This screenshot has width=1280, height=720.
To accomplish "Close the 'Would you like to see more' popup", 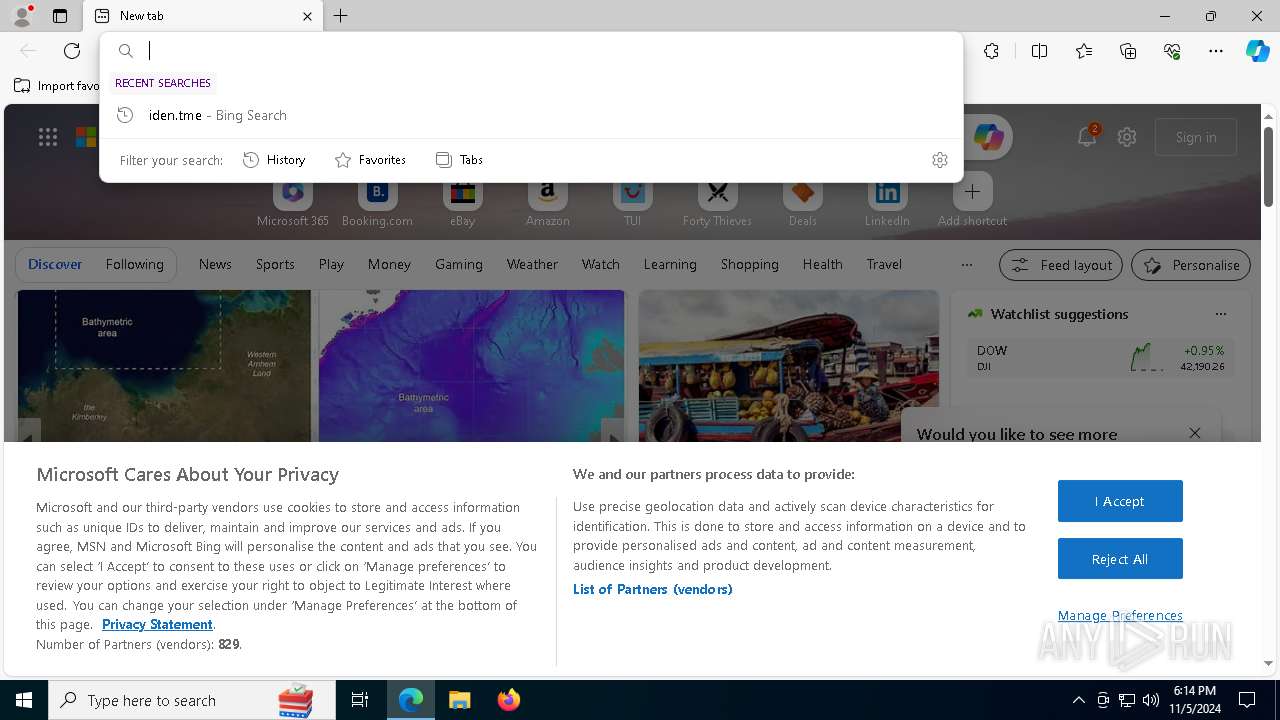I will click(x=1195, y=433).
